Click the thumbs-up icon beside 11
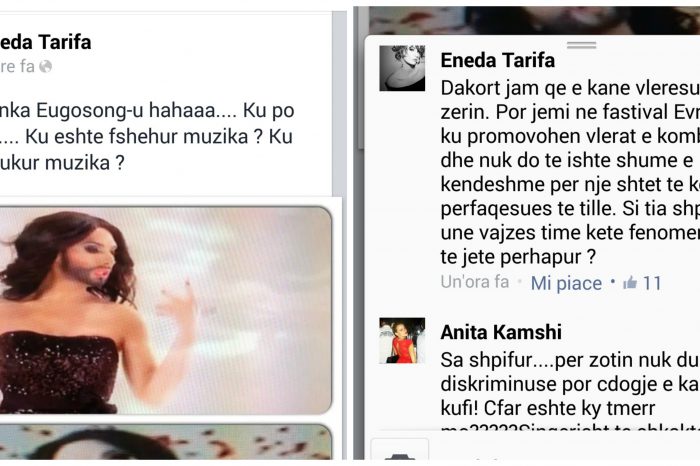The height and width of the screenshot is (466, 700). [630, 283]
